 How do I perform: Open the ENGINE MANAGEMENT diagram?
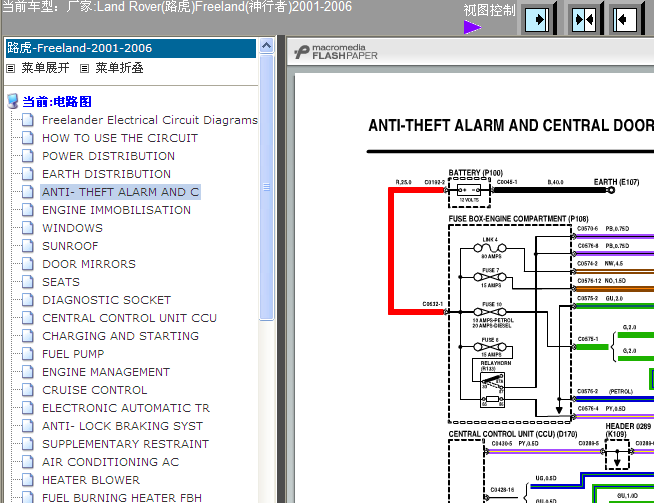coord(106,372)
